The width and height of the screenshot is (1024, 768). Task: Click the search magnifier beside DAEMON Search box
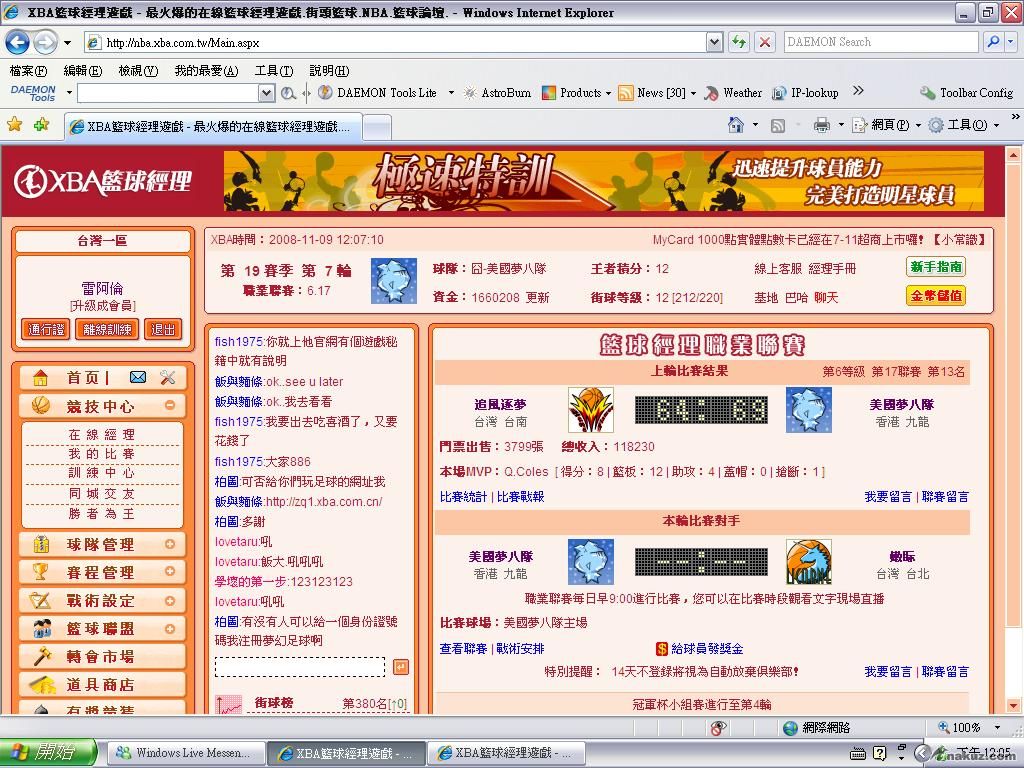click(993, 42)
